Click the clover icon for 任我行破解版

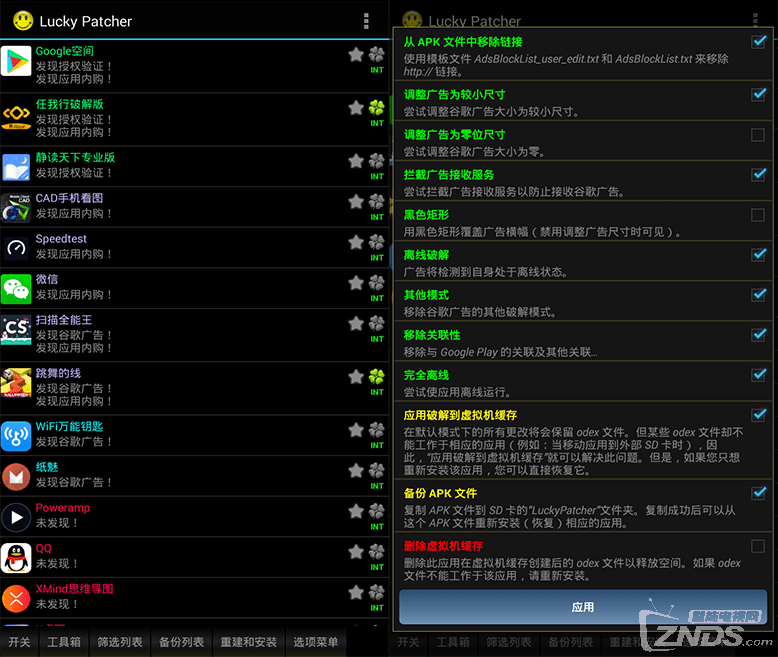(x=377, y=107)
